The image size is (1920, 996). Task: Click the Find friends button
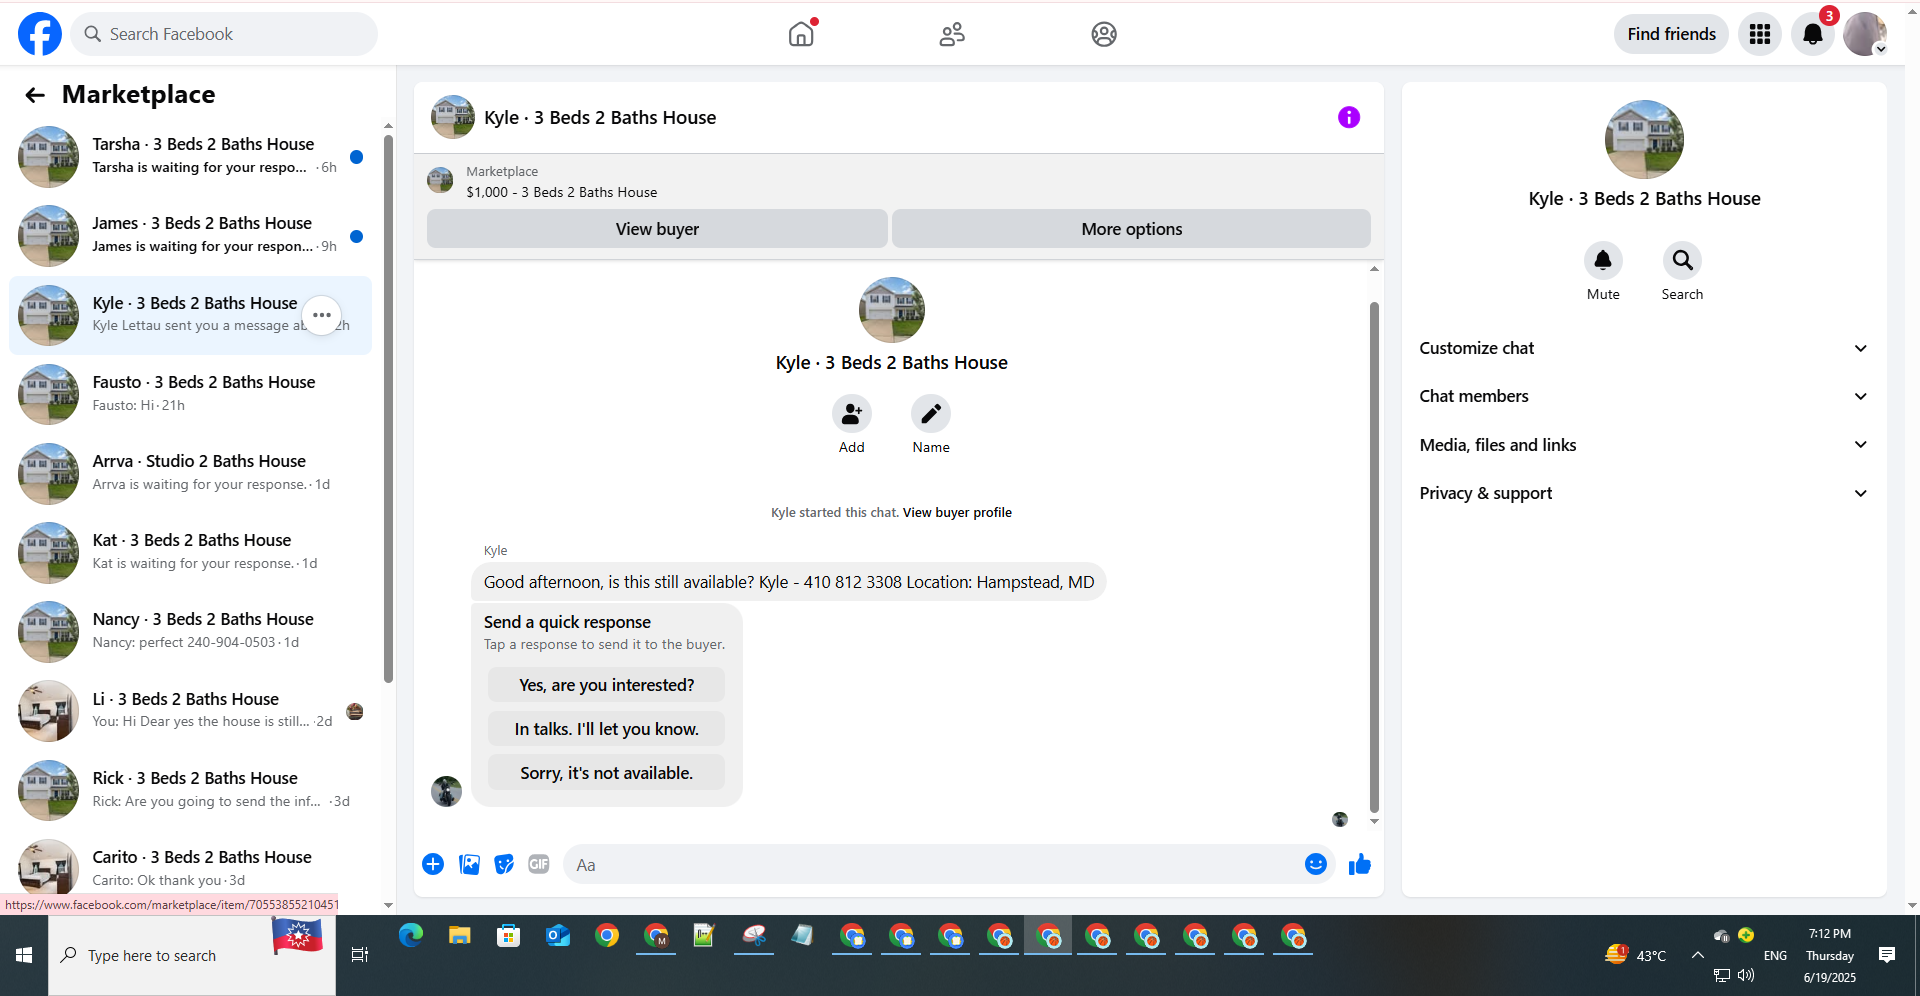point(1671,34)
